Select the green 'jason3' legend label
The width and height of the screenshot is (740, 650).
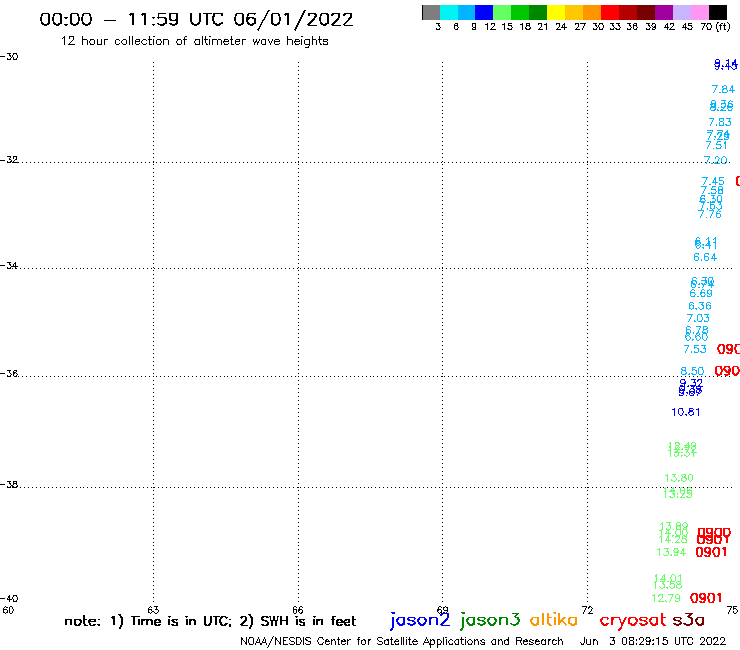pyautogui.click(x=490, y=620)
